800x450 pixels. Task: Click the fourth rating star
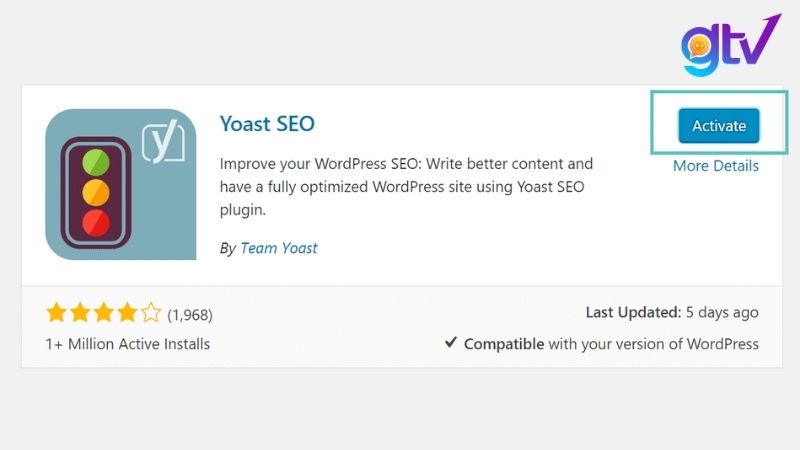127,314
